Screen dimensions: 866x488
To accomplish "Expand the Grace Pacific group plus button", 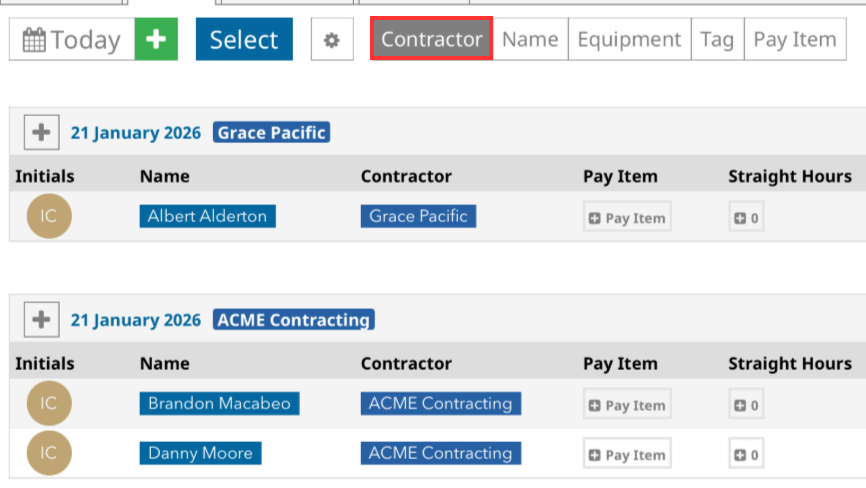I will point(41,132).
